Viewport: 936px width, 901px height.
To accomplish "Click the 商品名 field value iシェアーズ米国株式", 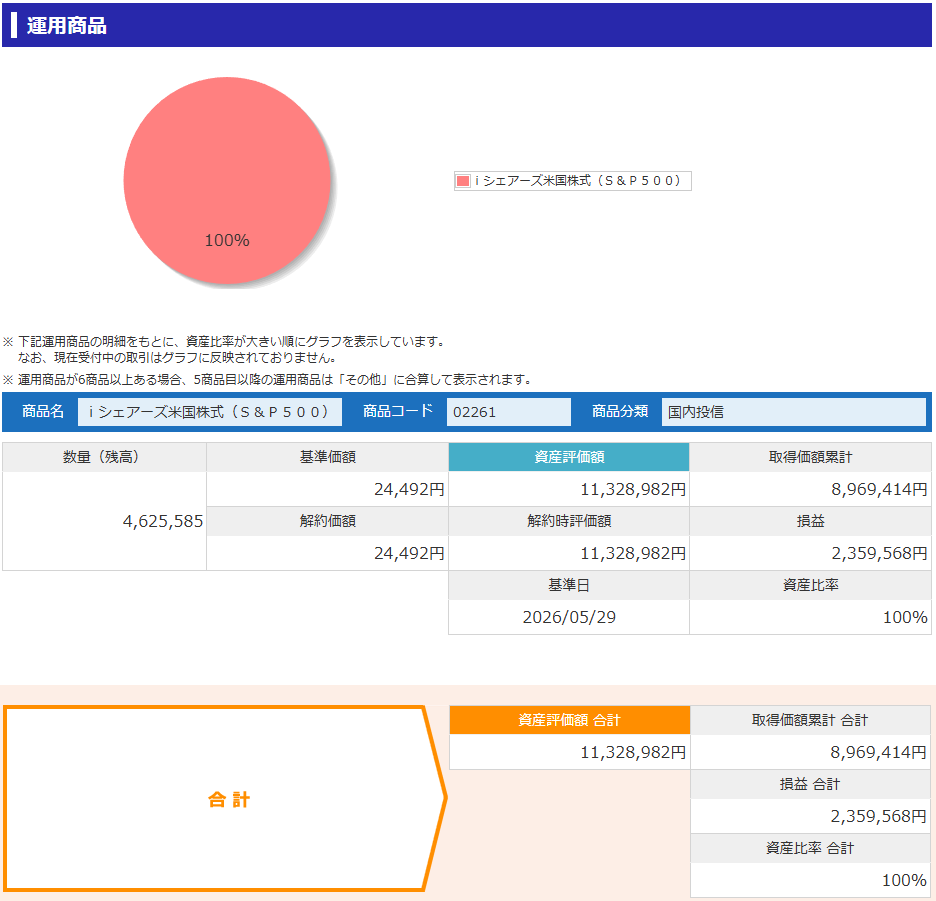I will click(210, 412).
